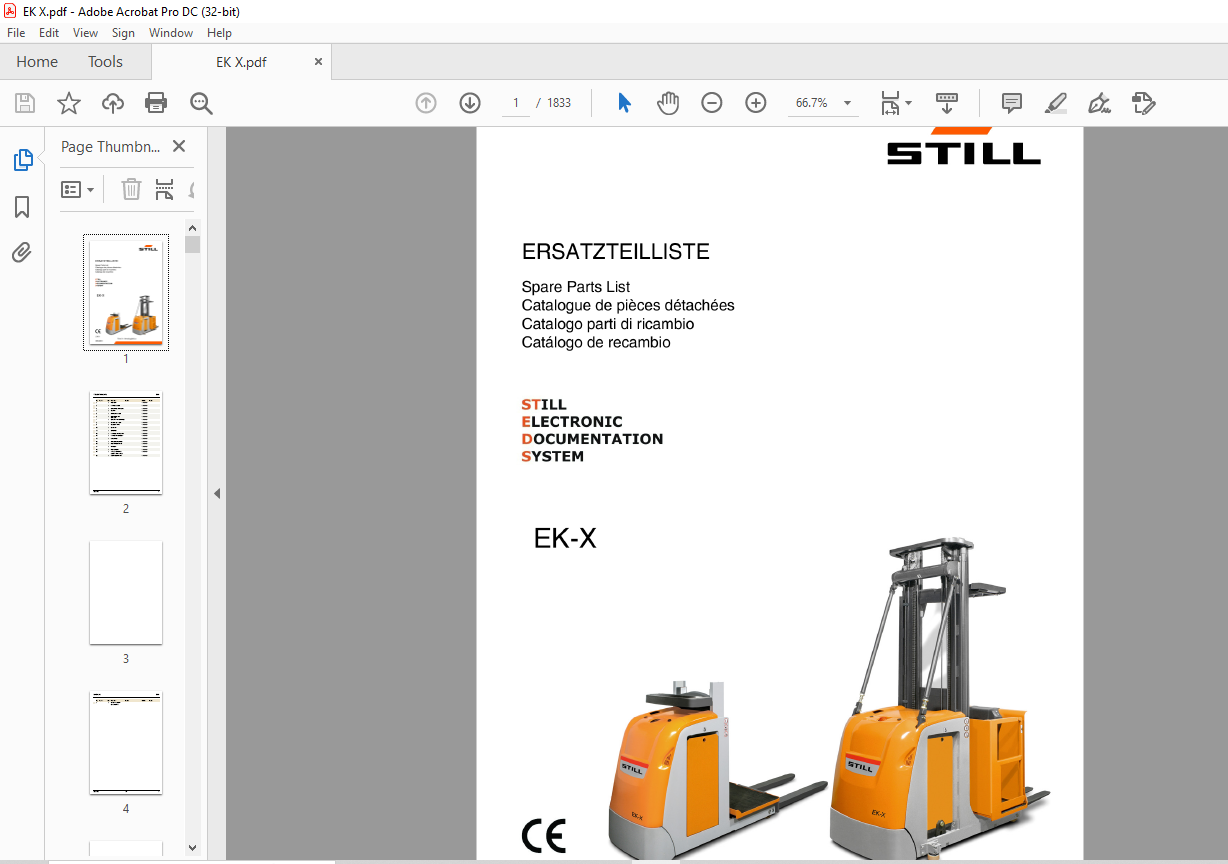Open the Bookmarks panel icon
The image size is (1228, 864).
[22, 207]
